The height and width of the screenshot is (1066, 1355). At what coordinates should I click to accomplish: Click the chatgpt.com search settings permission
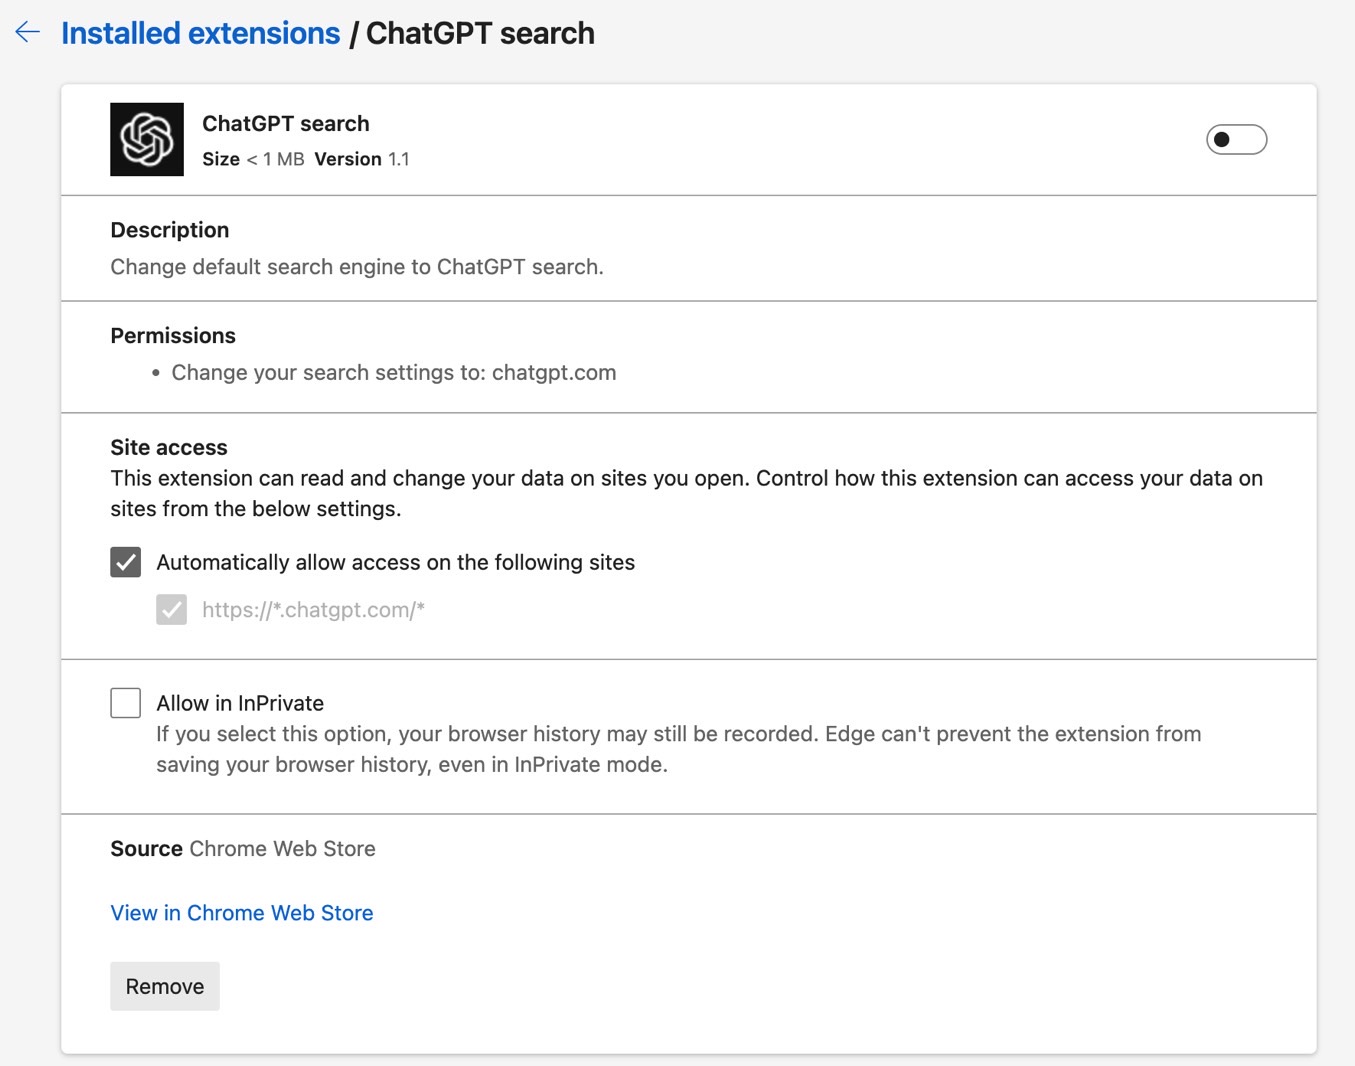[x=394, y=373]
